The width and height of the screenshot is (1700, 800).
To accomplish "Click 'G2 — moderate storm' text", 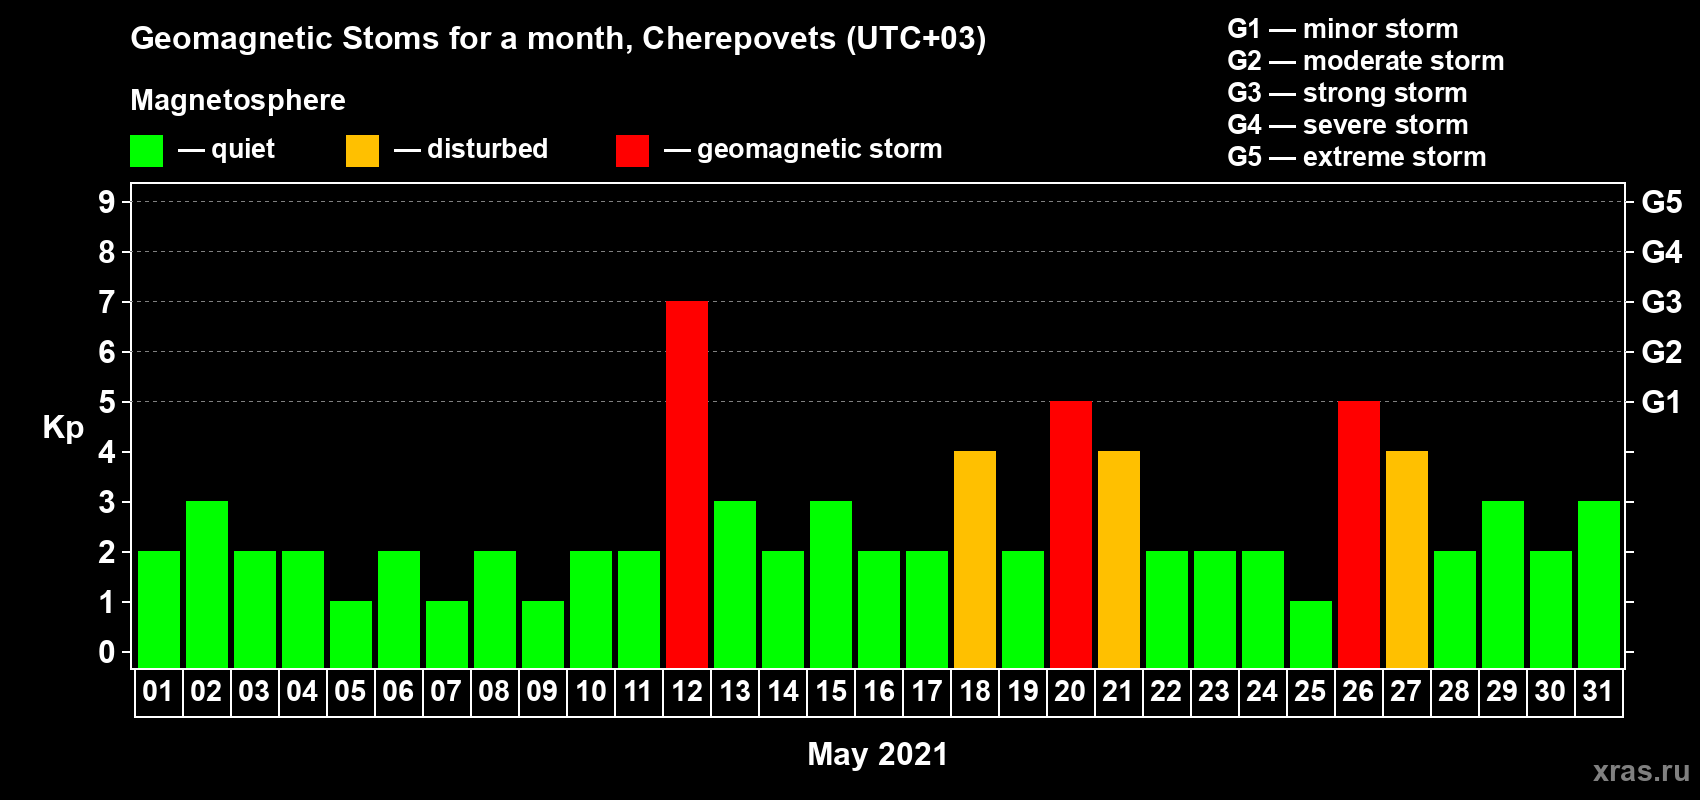I will (x=1366, y=61).
